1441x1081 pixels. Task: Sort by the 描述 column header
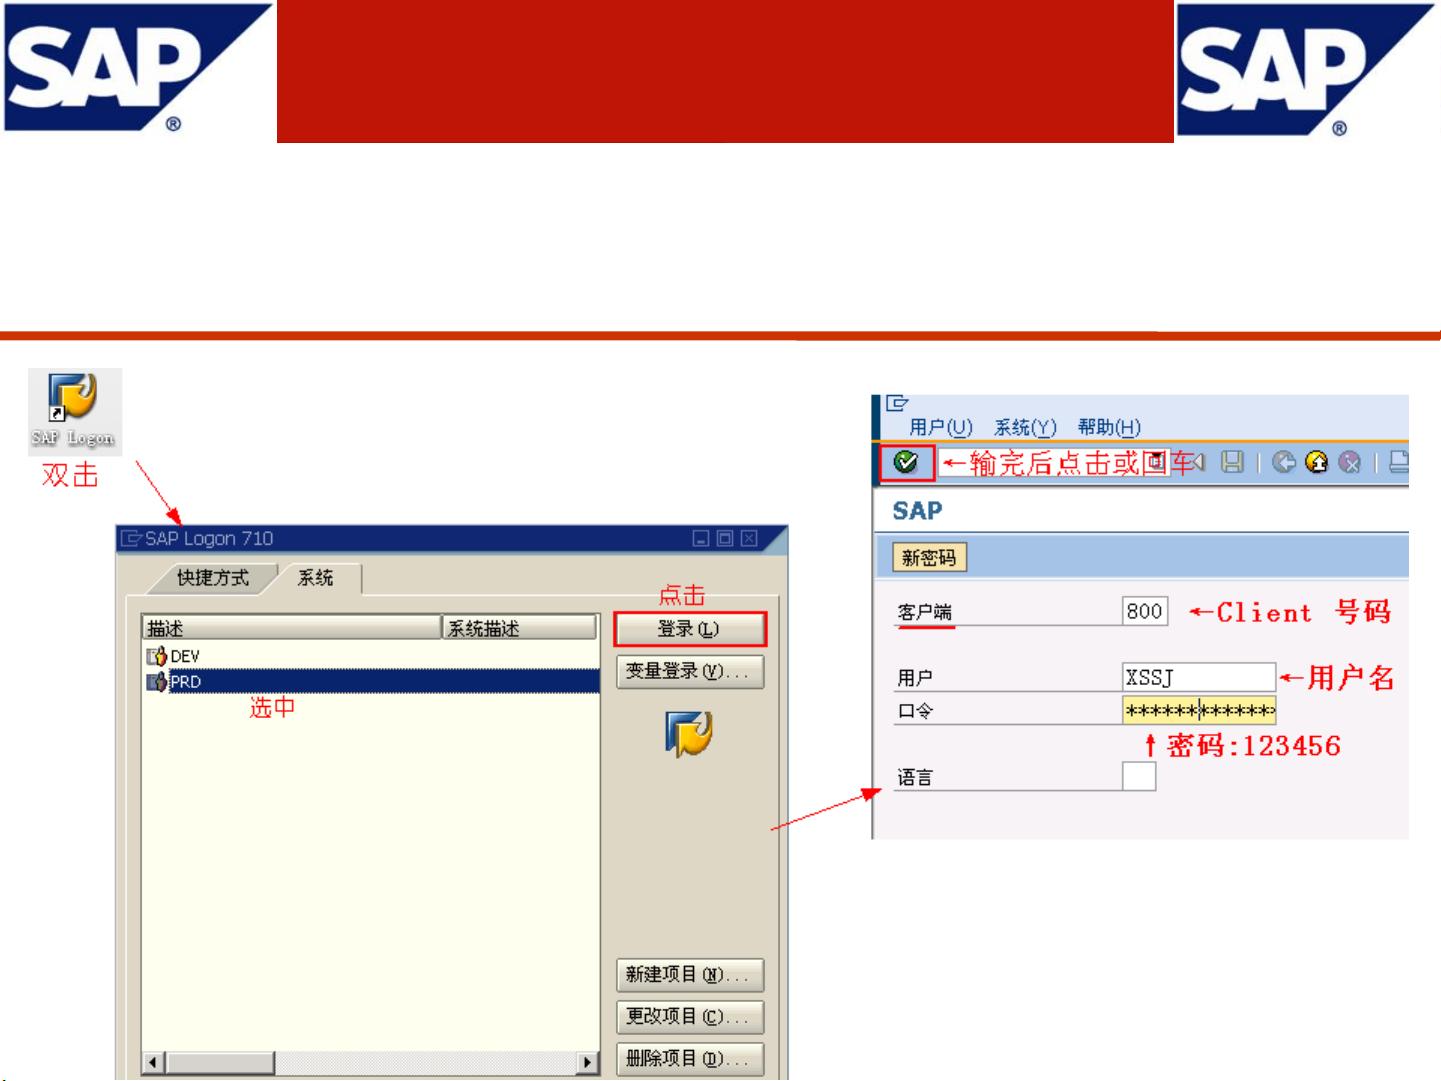point(291,628)
